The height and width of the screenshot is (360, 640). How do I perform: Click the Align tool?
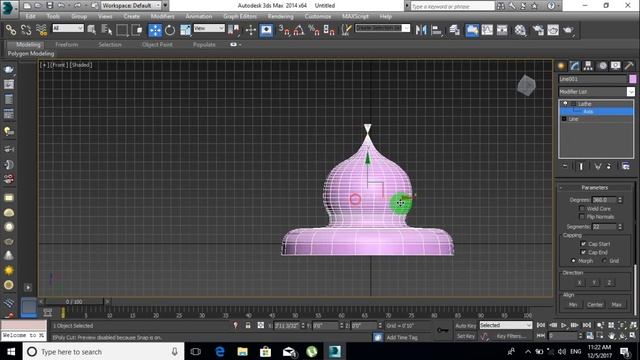pos(436,30)
